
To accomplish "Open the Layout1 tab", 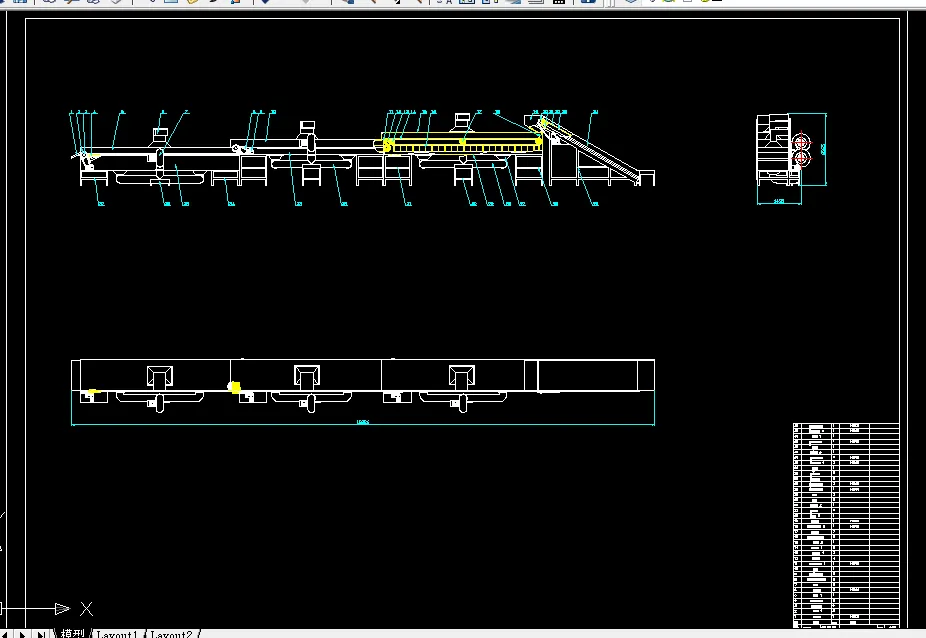I will (116, 633).
